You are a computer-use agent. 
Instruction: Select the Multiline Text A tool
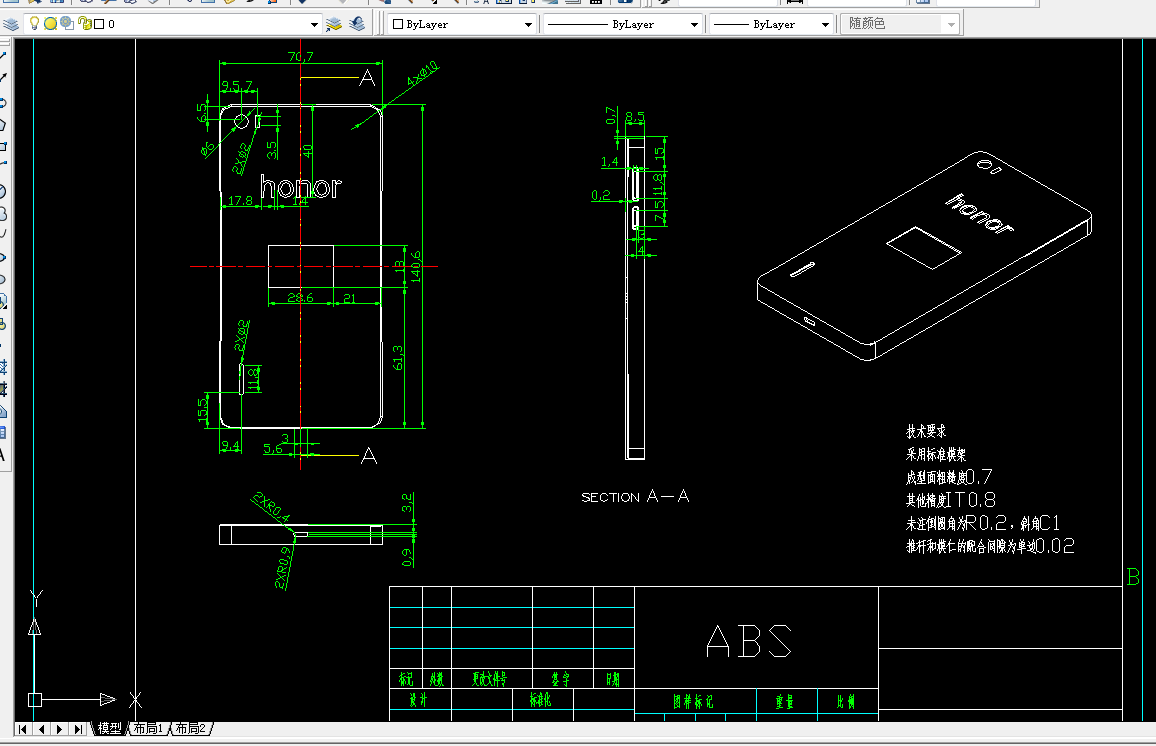tap(3, 455)
